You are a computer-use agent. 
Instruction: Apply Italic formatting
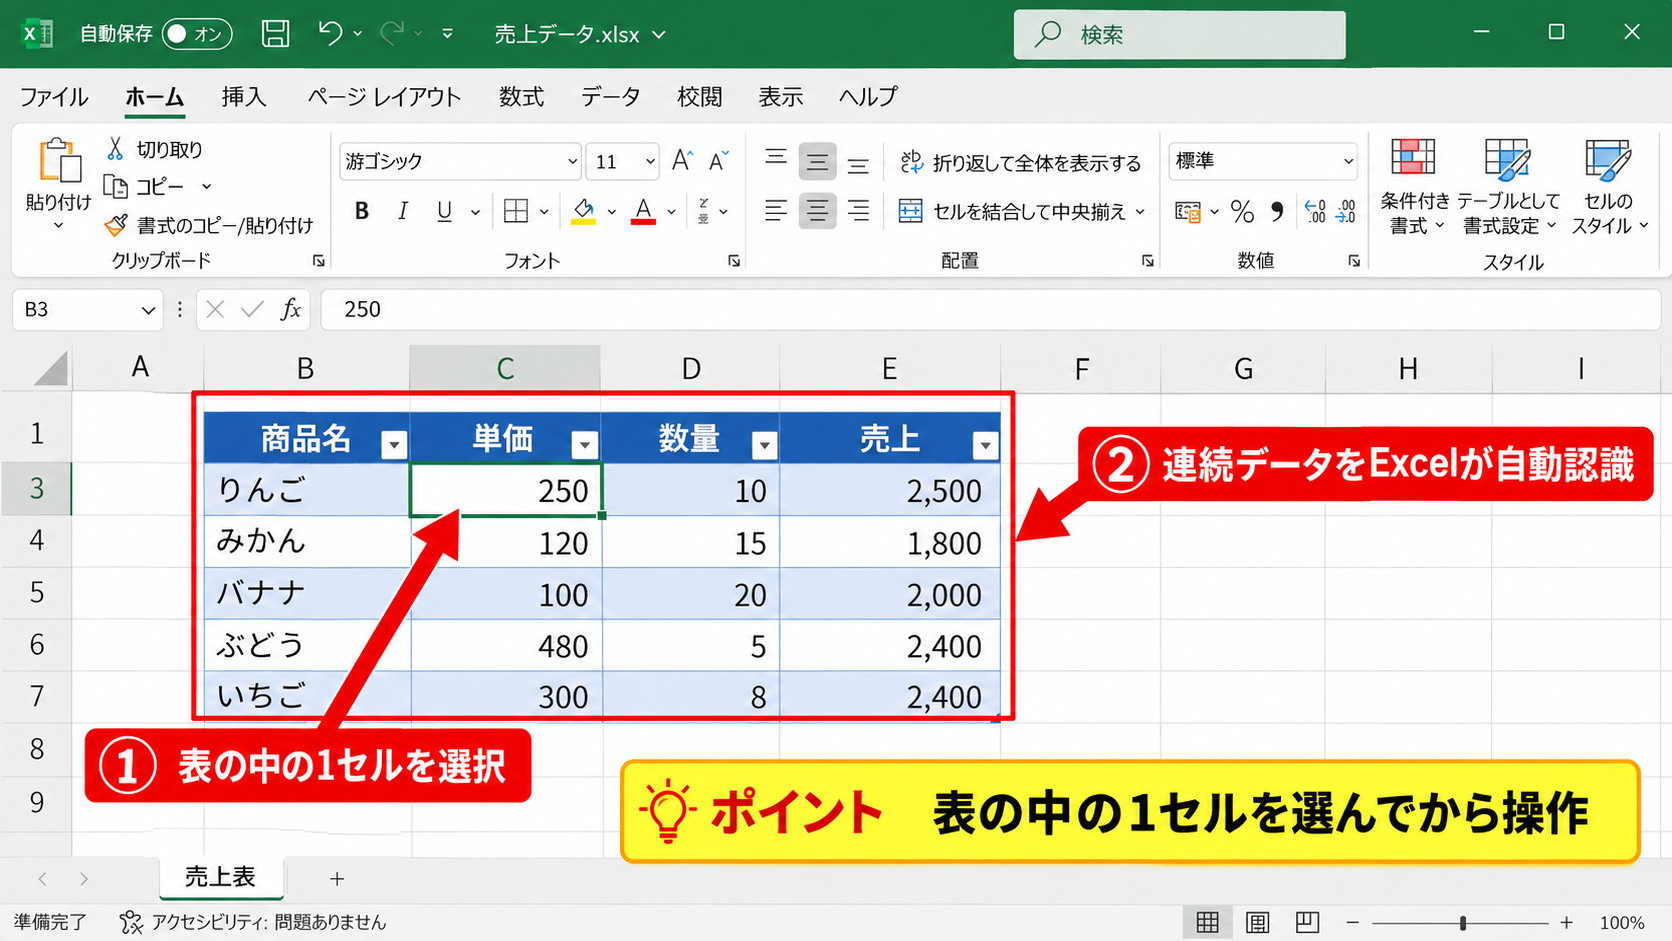coord(403,211)
